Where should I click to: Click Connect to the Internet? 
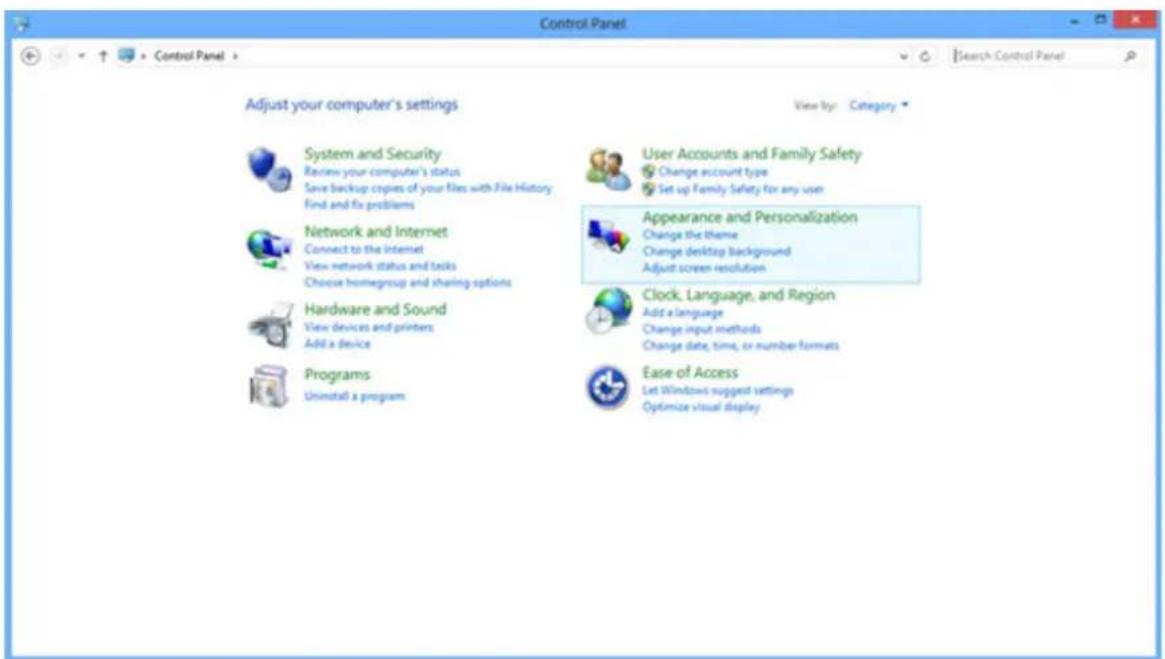(x=363, y=249)
